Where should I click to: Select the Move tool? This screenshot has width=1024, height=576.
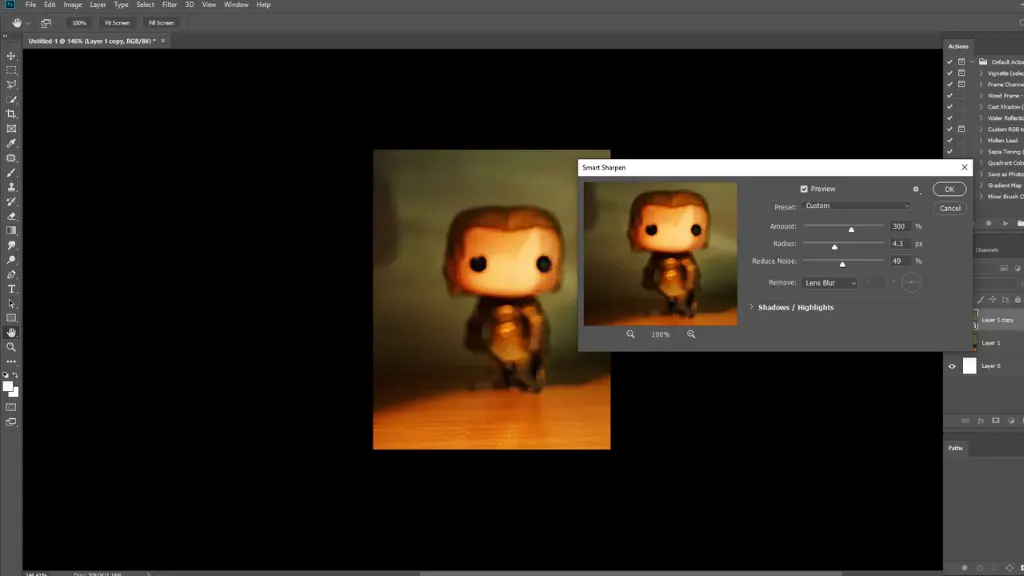coord(11,56)
